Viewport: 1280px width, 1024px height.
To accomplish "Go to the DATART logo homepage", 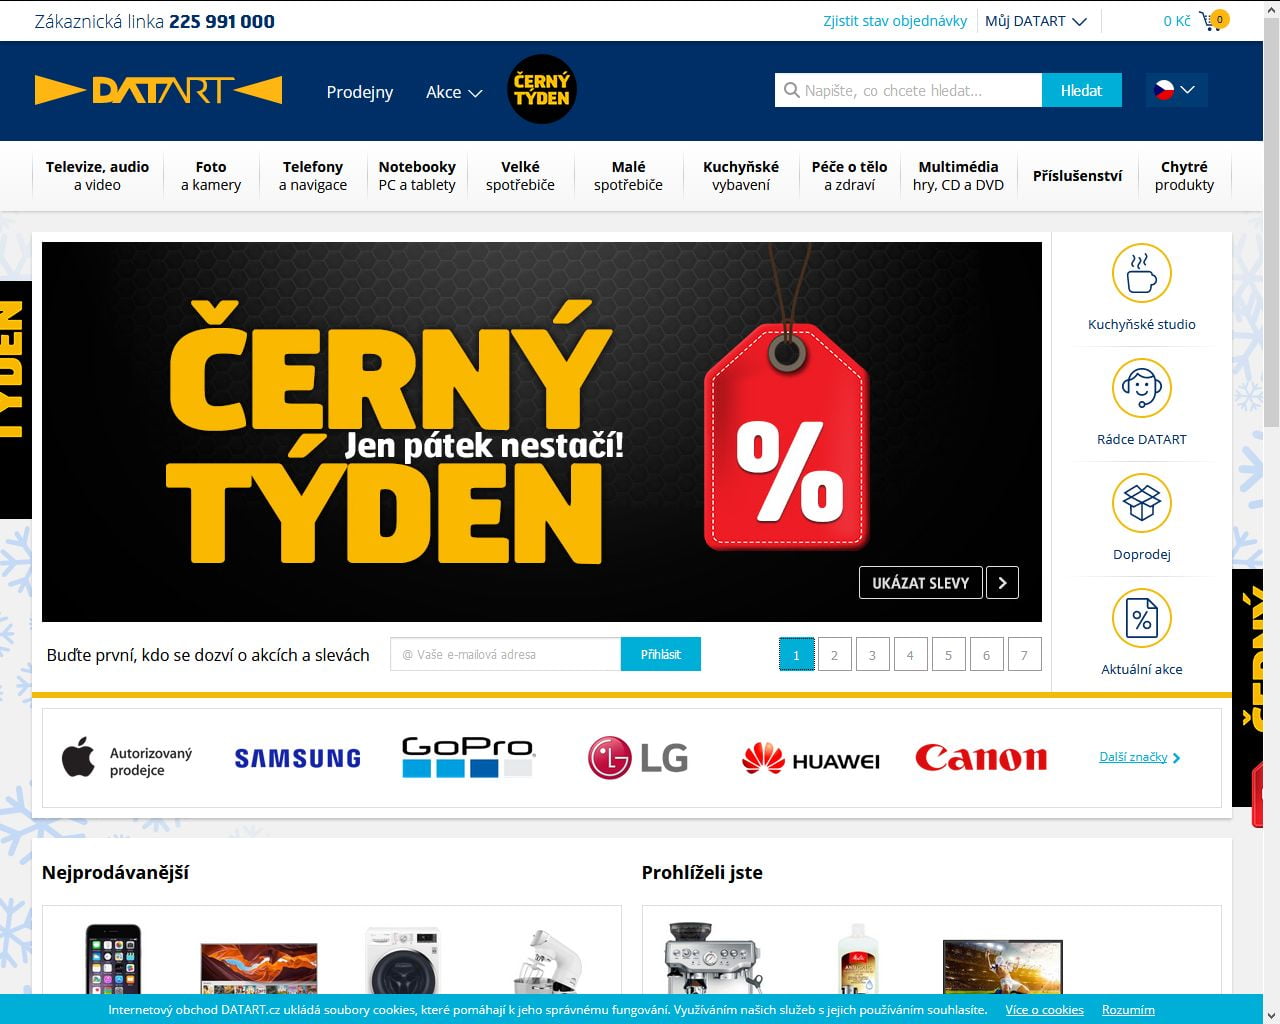I will pyautogui.click(x=158, y=90).
